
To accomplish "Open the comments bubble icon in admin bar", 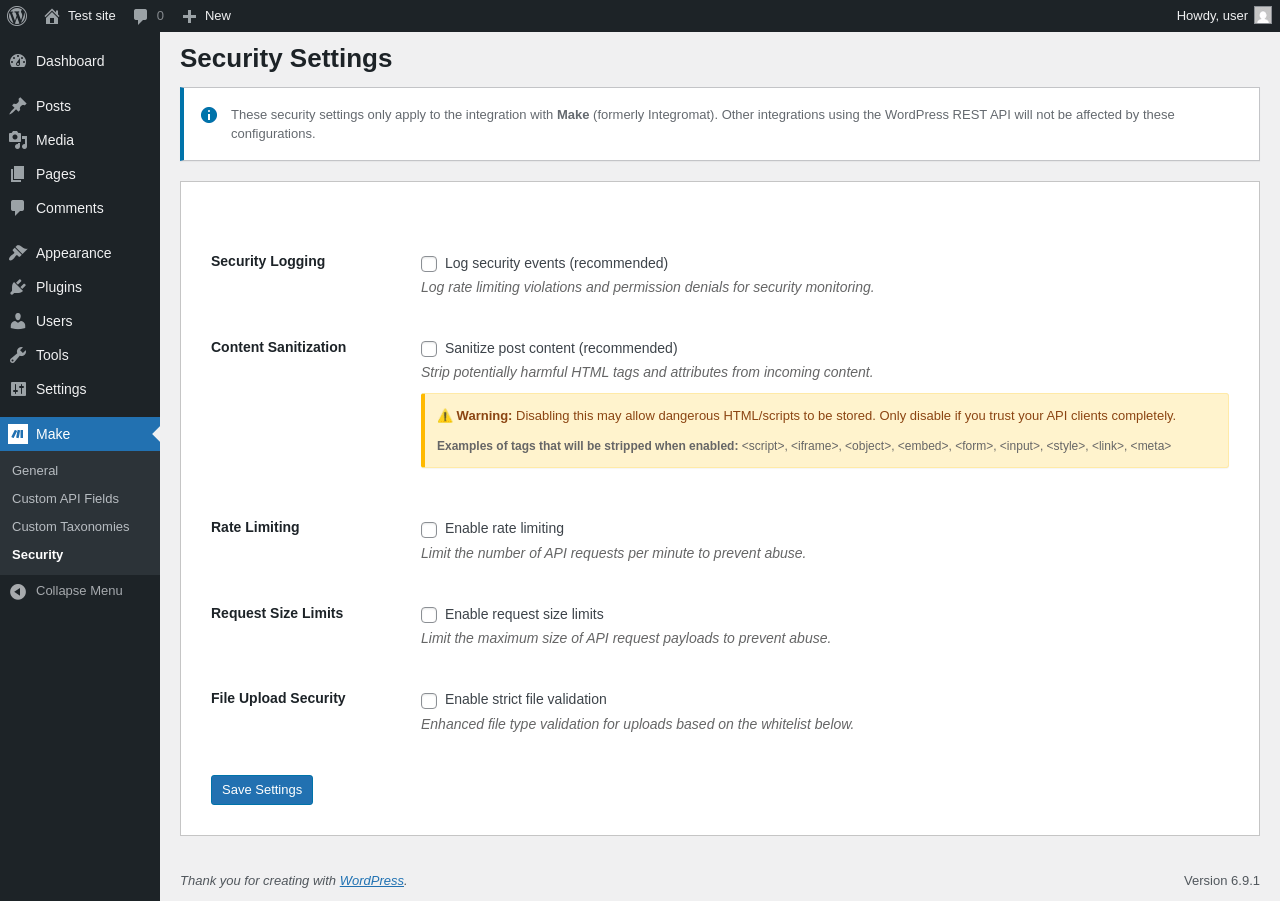I will (141, 16).
